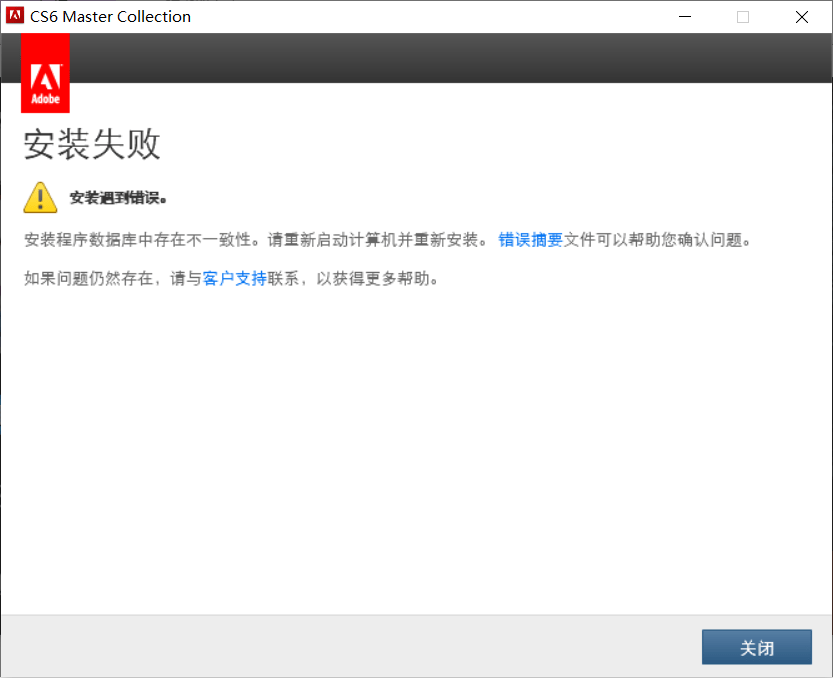
Task: Click the exclamation mark inside the warning symbol
Action: [x=39, y=194]
